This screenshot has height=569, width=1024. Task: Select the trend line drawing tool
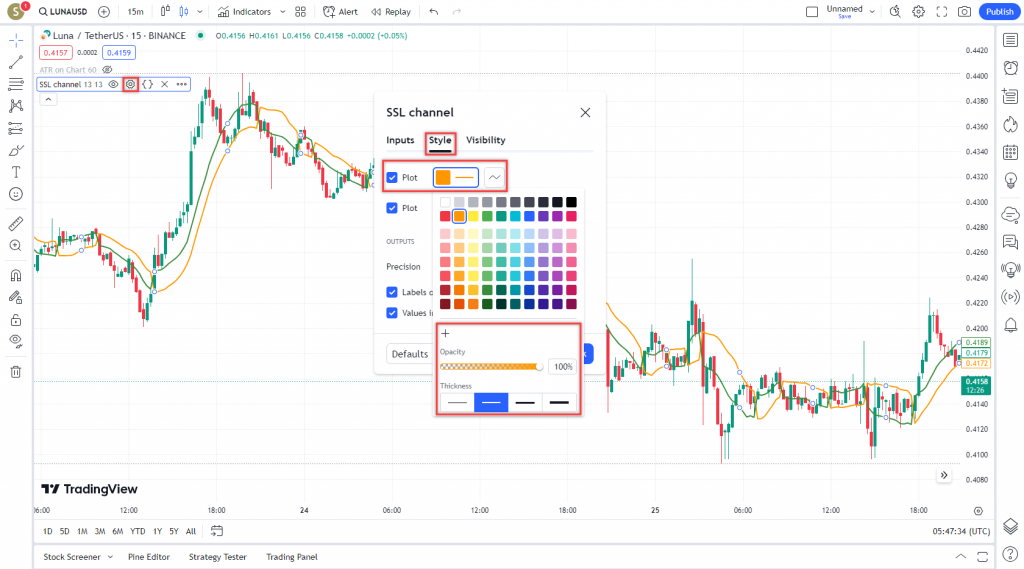pyautogui.click(x=16, y=63)
